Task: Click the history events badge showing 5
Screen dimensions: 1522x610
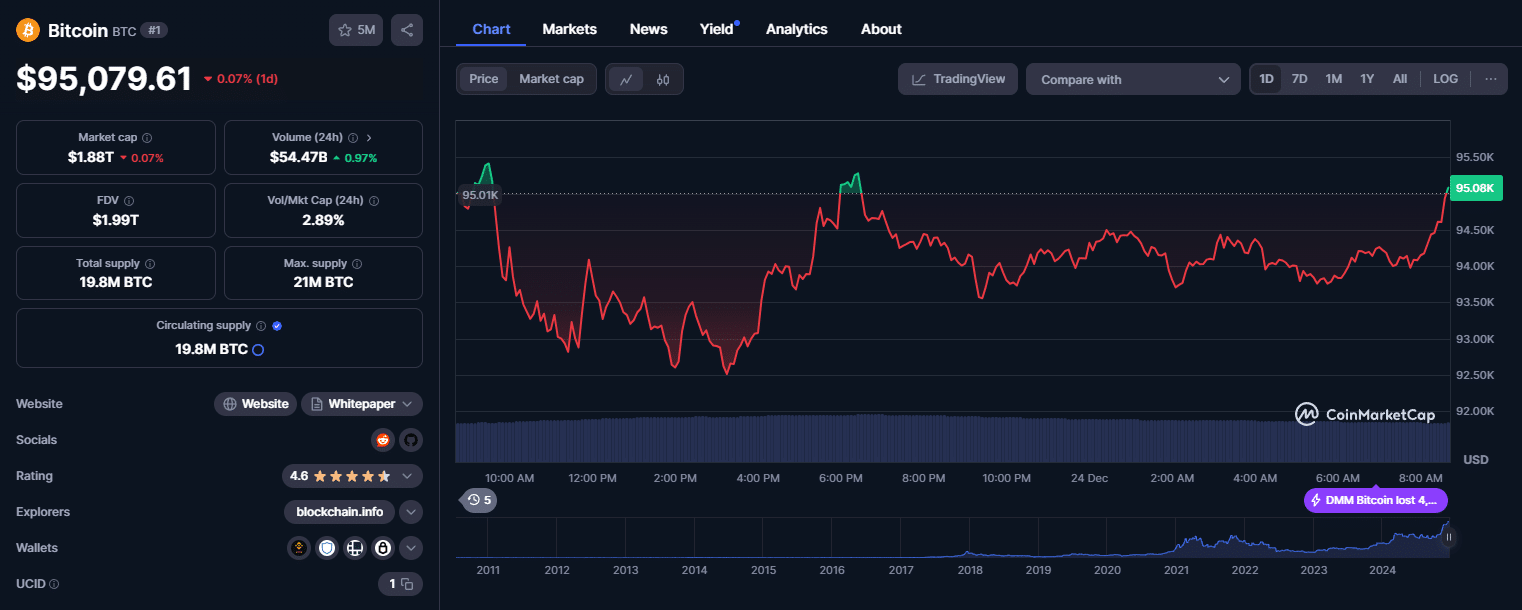Action: (479, 500)
